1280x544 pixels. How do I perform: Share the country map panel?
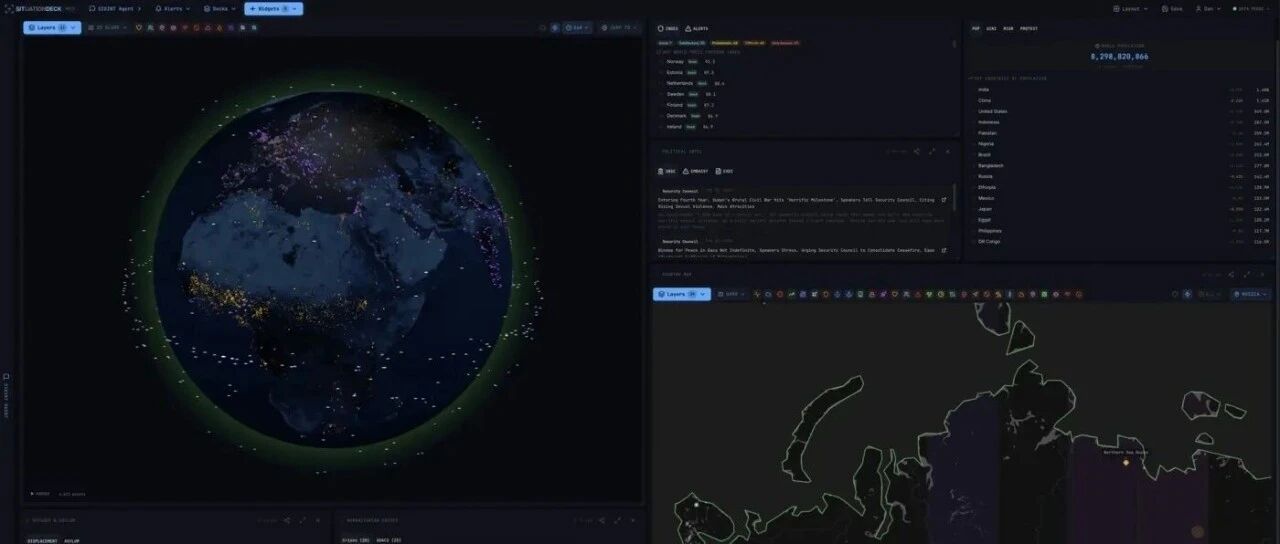coord(1231,274)
